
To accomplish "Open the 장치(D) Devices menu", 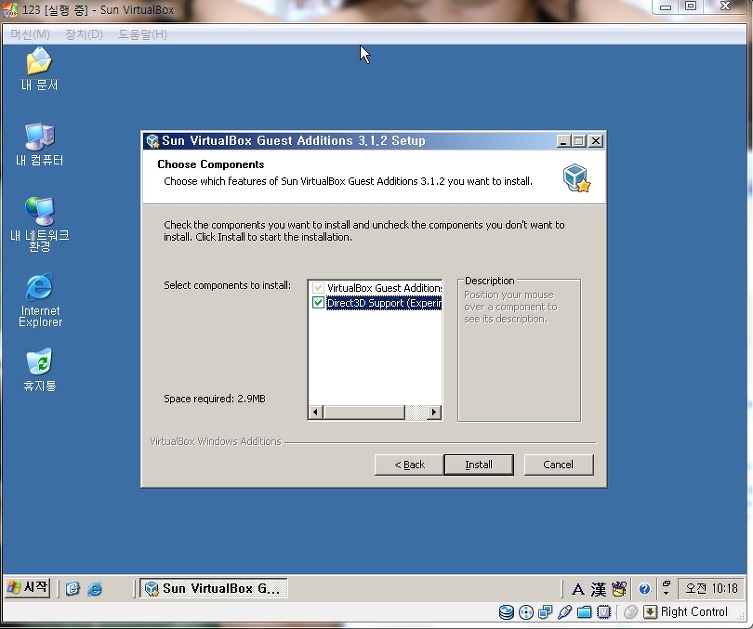I will tap(84, 35).
